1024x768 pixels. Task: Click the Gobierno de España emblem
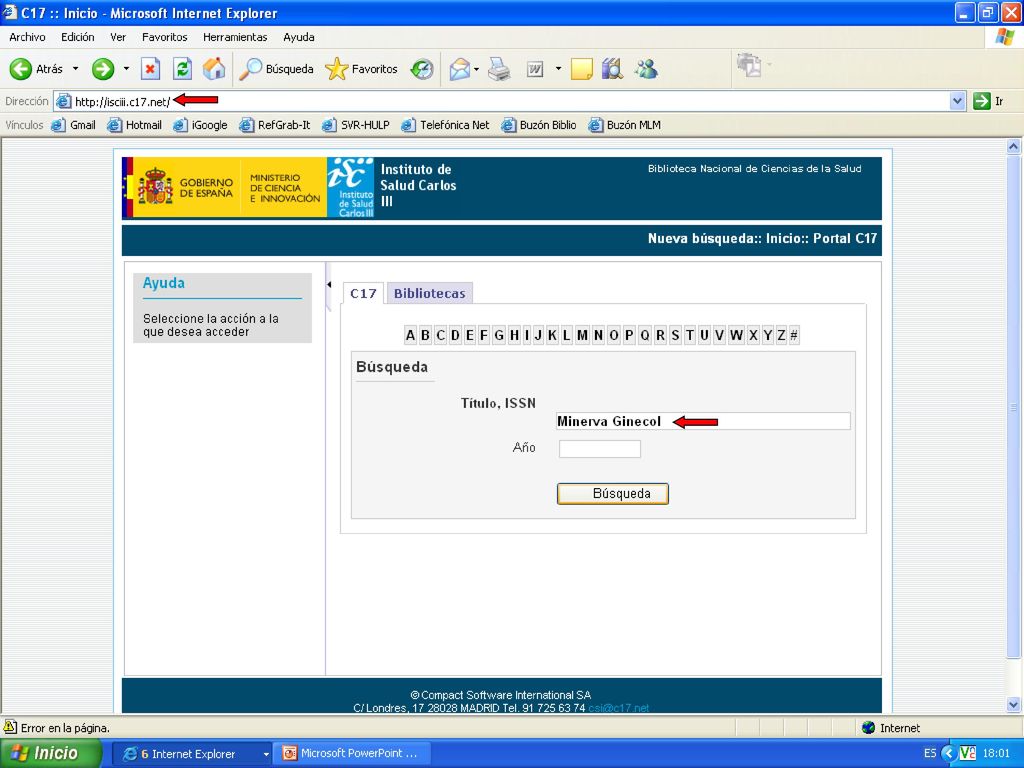(x=155, y=187)
